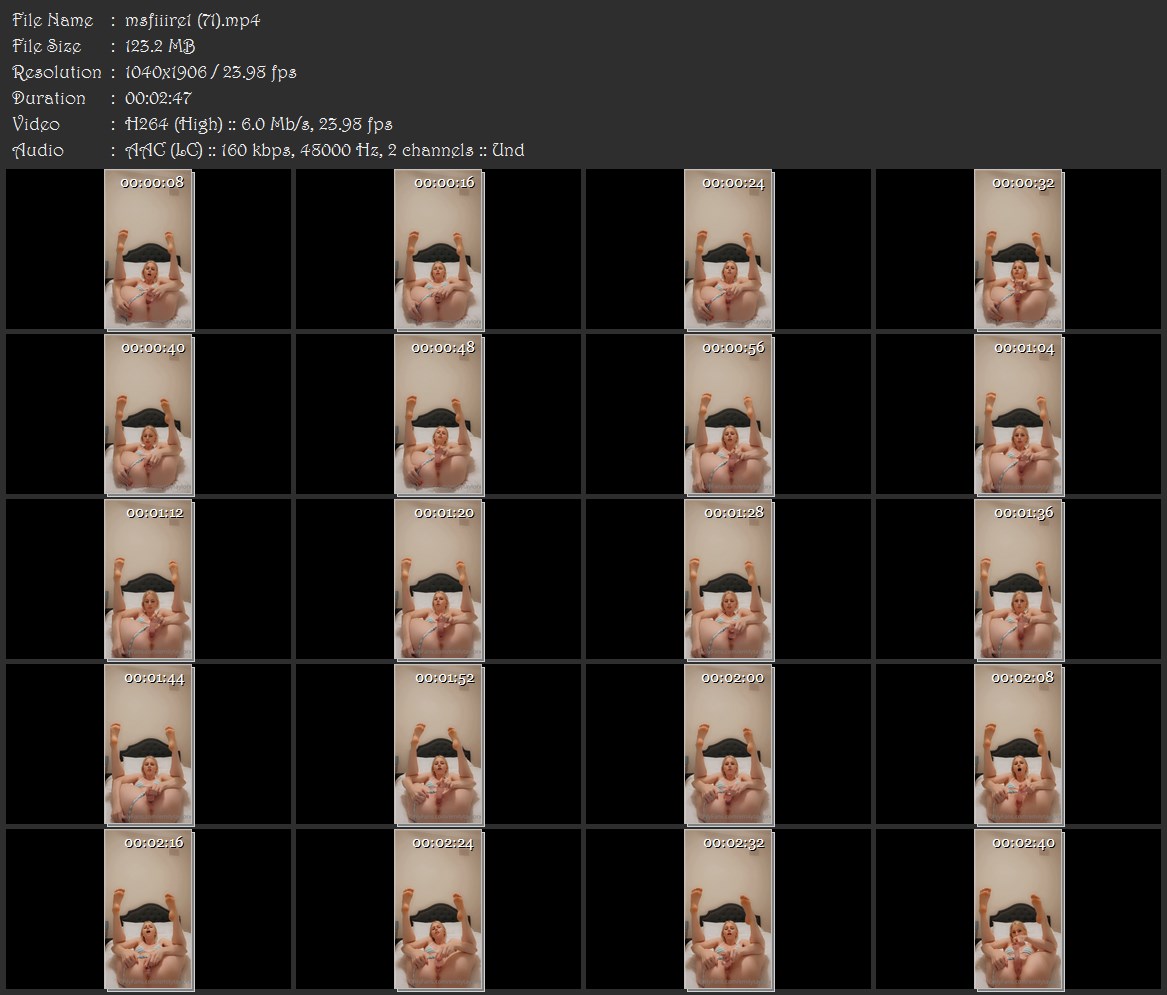This screenshot has width=1167, height=995.
Task: Open the frame thumbnail stamped 00:02:32
Action: pos(729,910)
